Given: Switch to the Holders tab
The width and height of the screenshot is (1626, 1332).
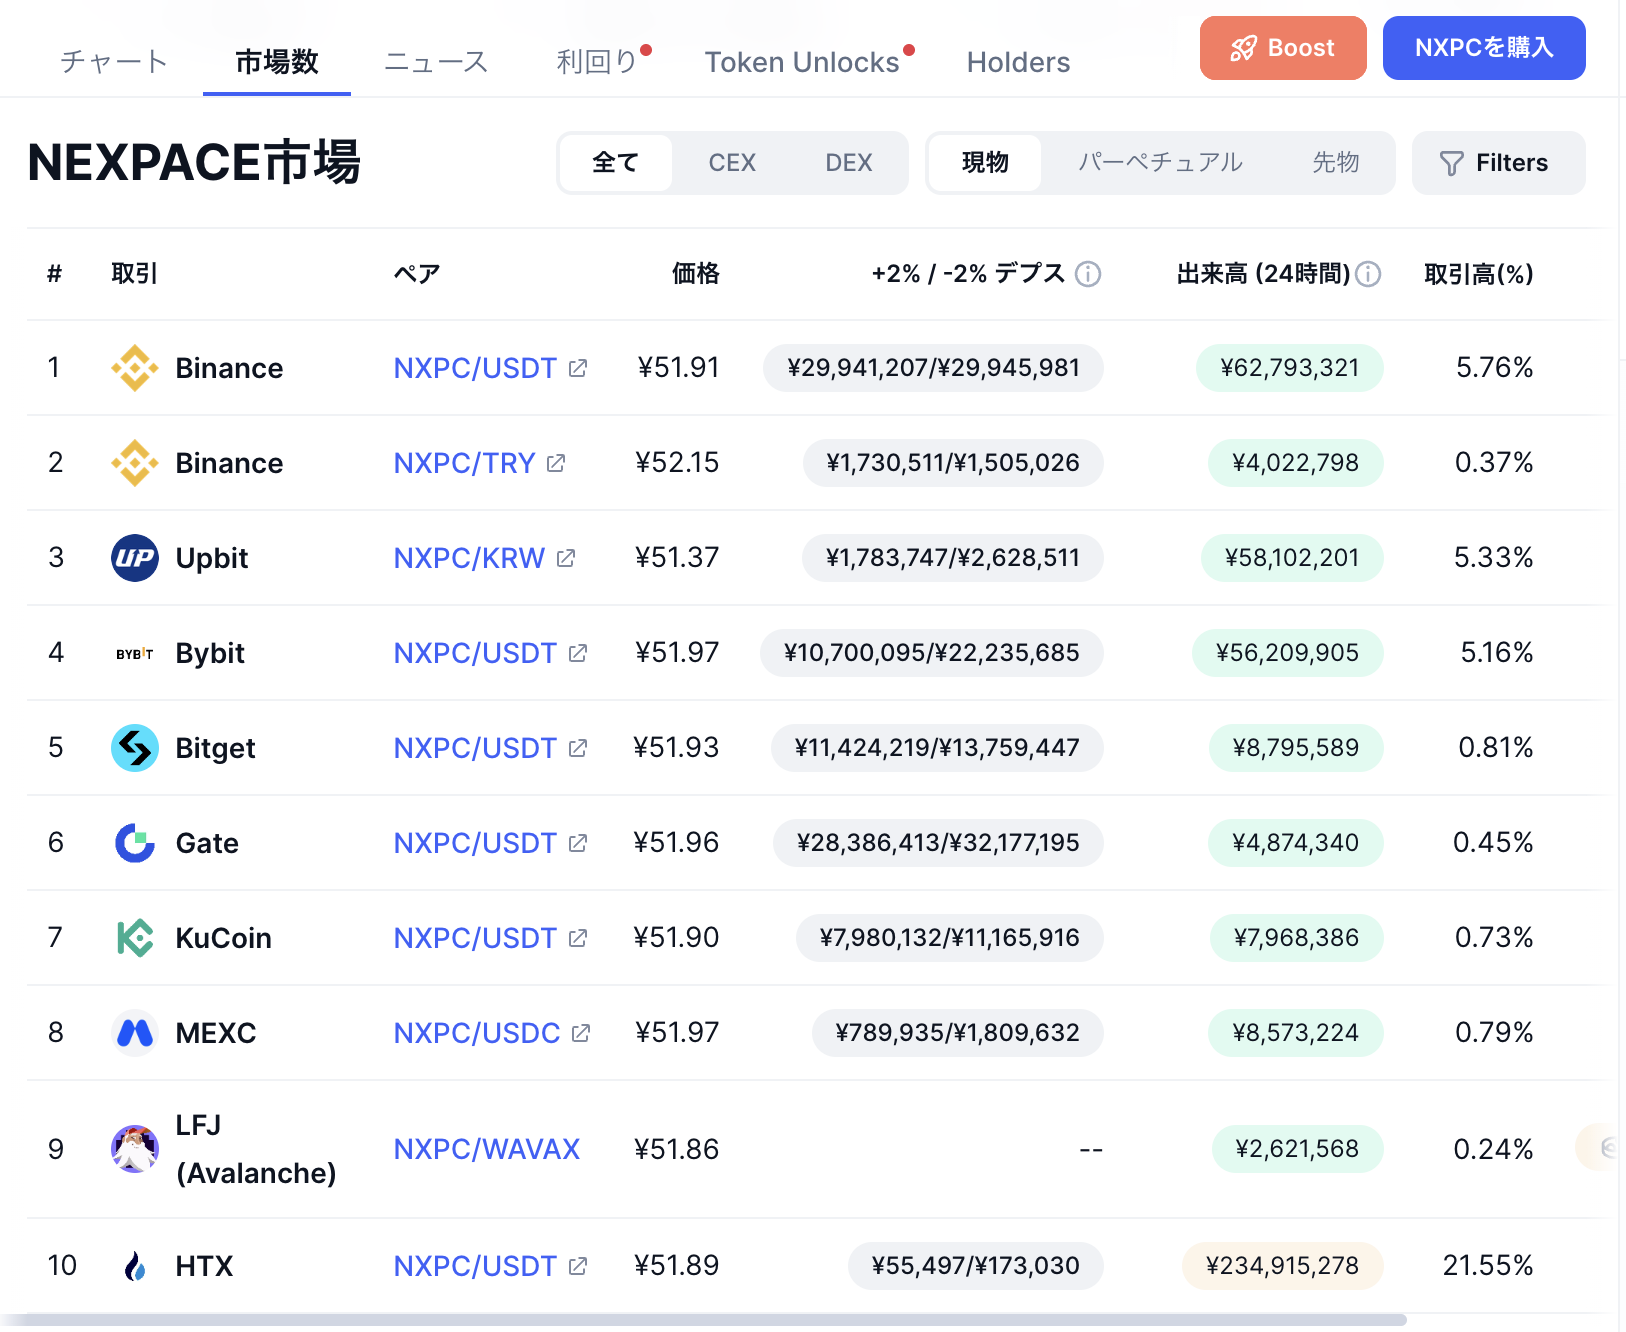Looking at the screenshot, I should click(x=1018, y=62).
